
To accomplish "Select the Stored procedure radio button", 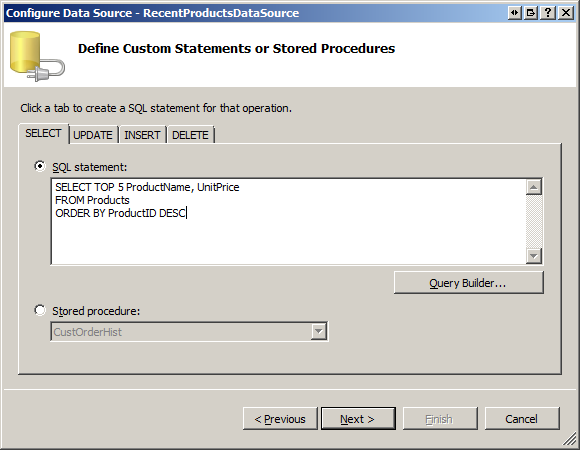I will (40, 310).
